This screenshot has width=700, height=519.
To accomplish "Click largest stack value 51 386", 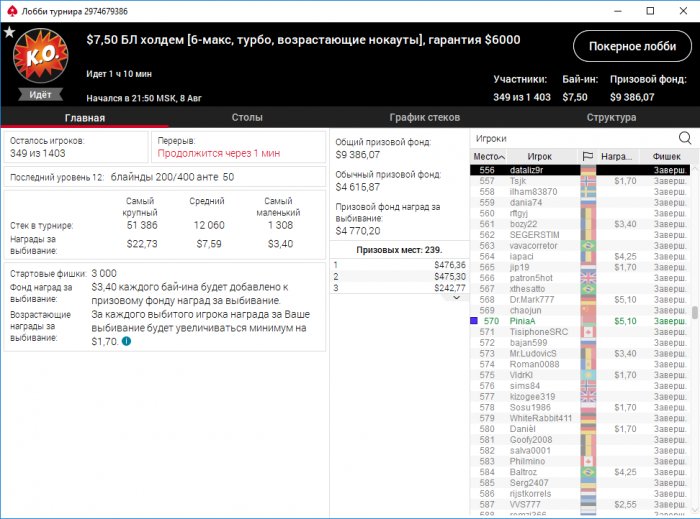I will (142, 225).
